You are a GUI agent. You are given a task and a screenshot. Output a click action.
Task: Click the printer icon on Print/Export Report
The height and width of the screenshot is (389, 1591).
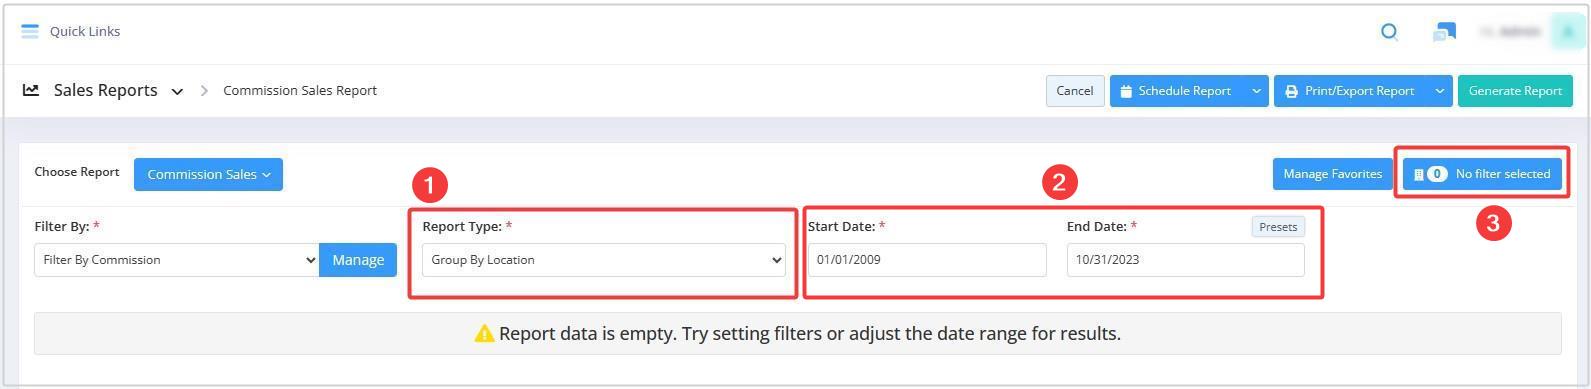(x=1291, y=91)
